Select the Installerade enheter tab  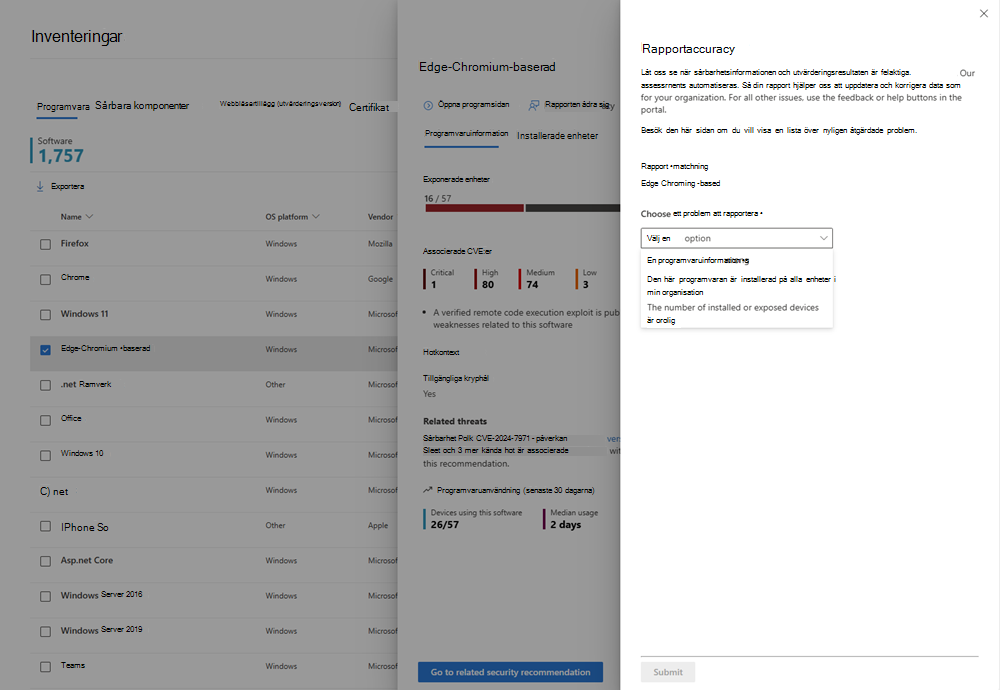click(x=557, y=135)
